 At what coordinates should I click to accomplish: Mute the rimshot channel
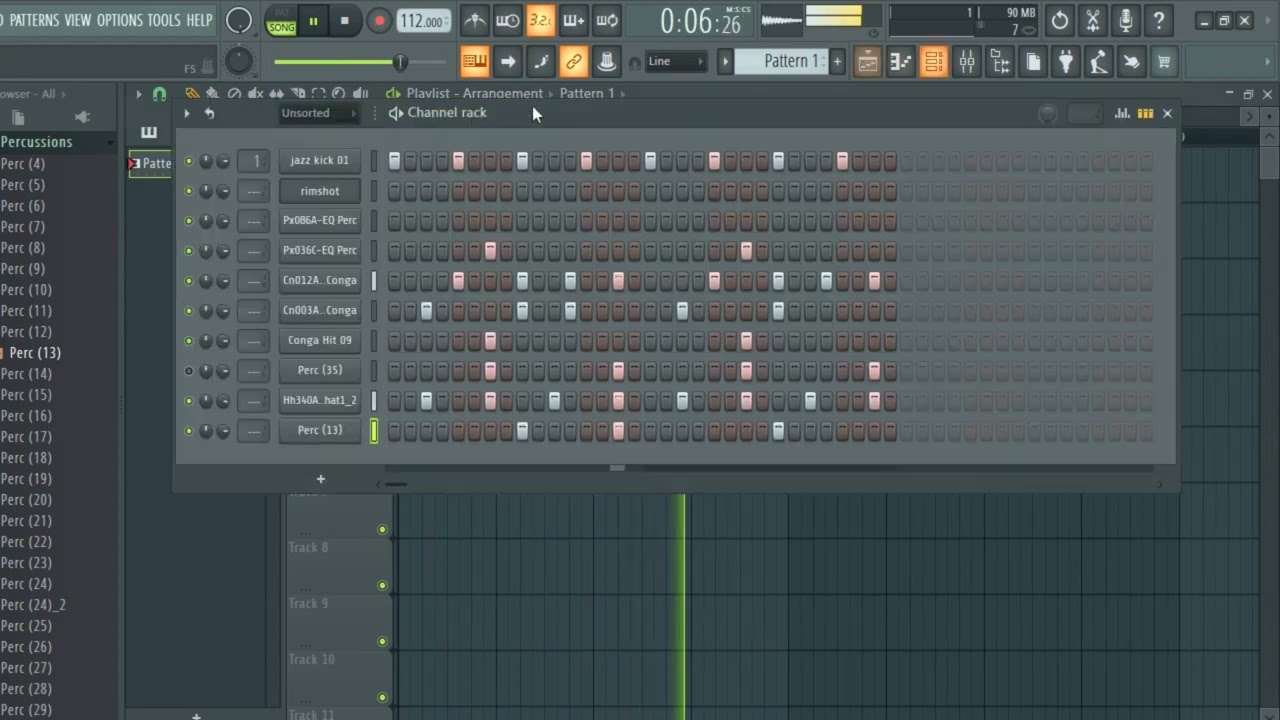coord(188,191)
